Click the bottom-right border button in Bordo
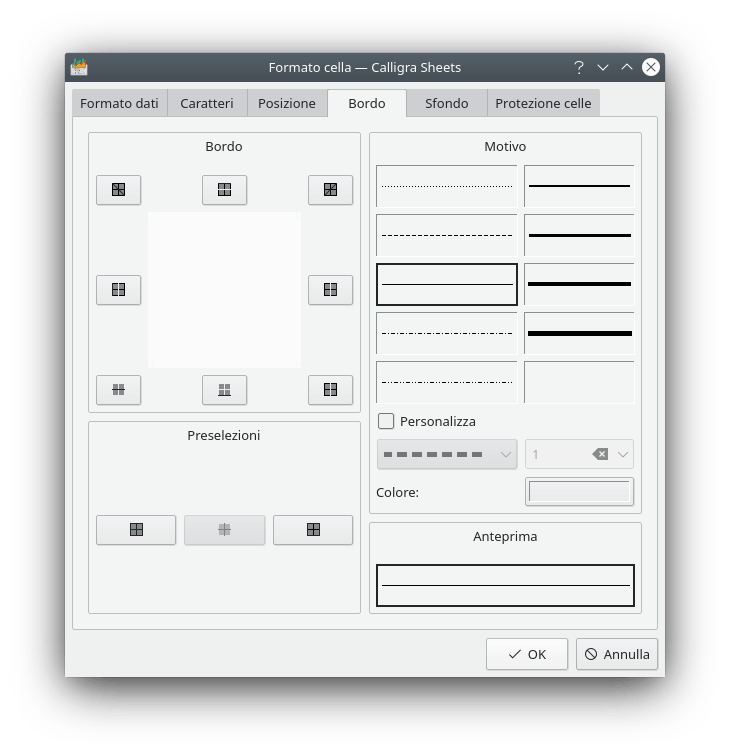Image resolution: width=730 pixels, height=754 pixels. point(330,390)
